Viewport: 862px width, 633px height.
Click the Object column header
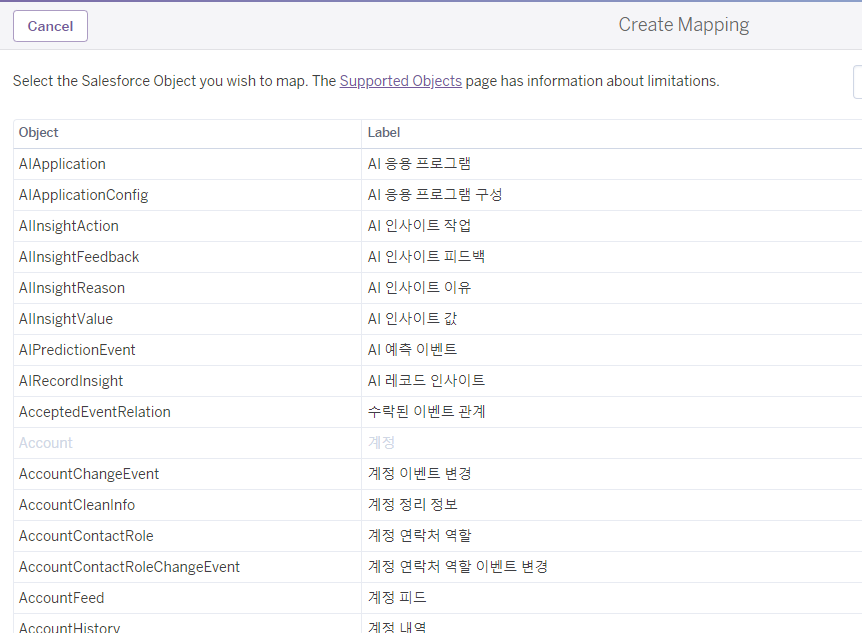pyautogui.click(x=38, y=133)
